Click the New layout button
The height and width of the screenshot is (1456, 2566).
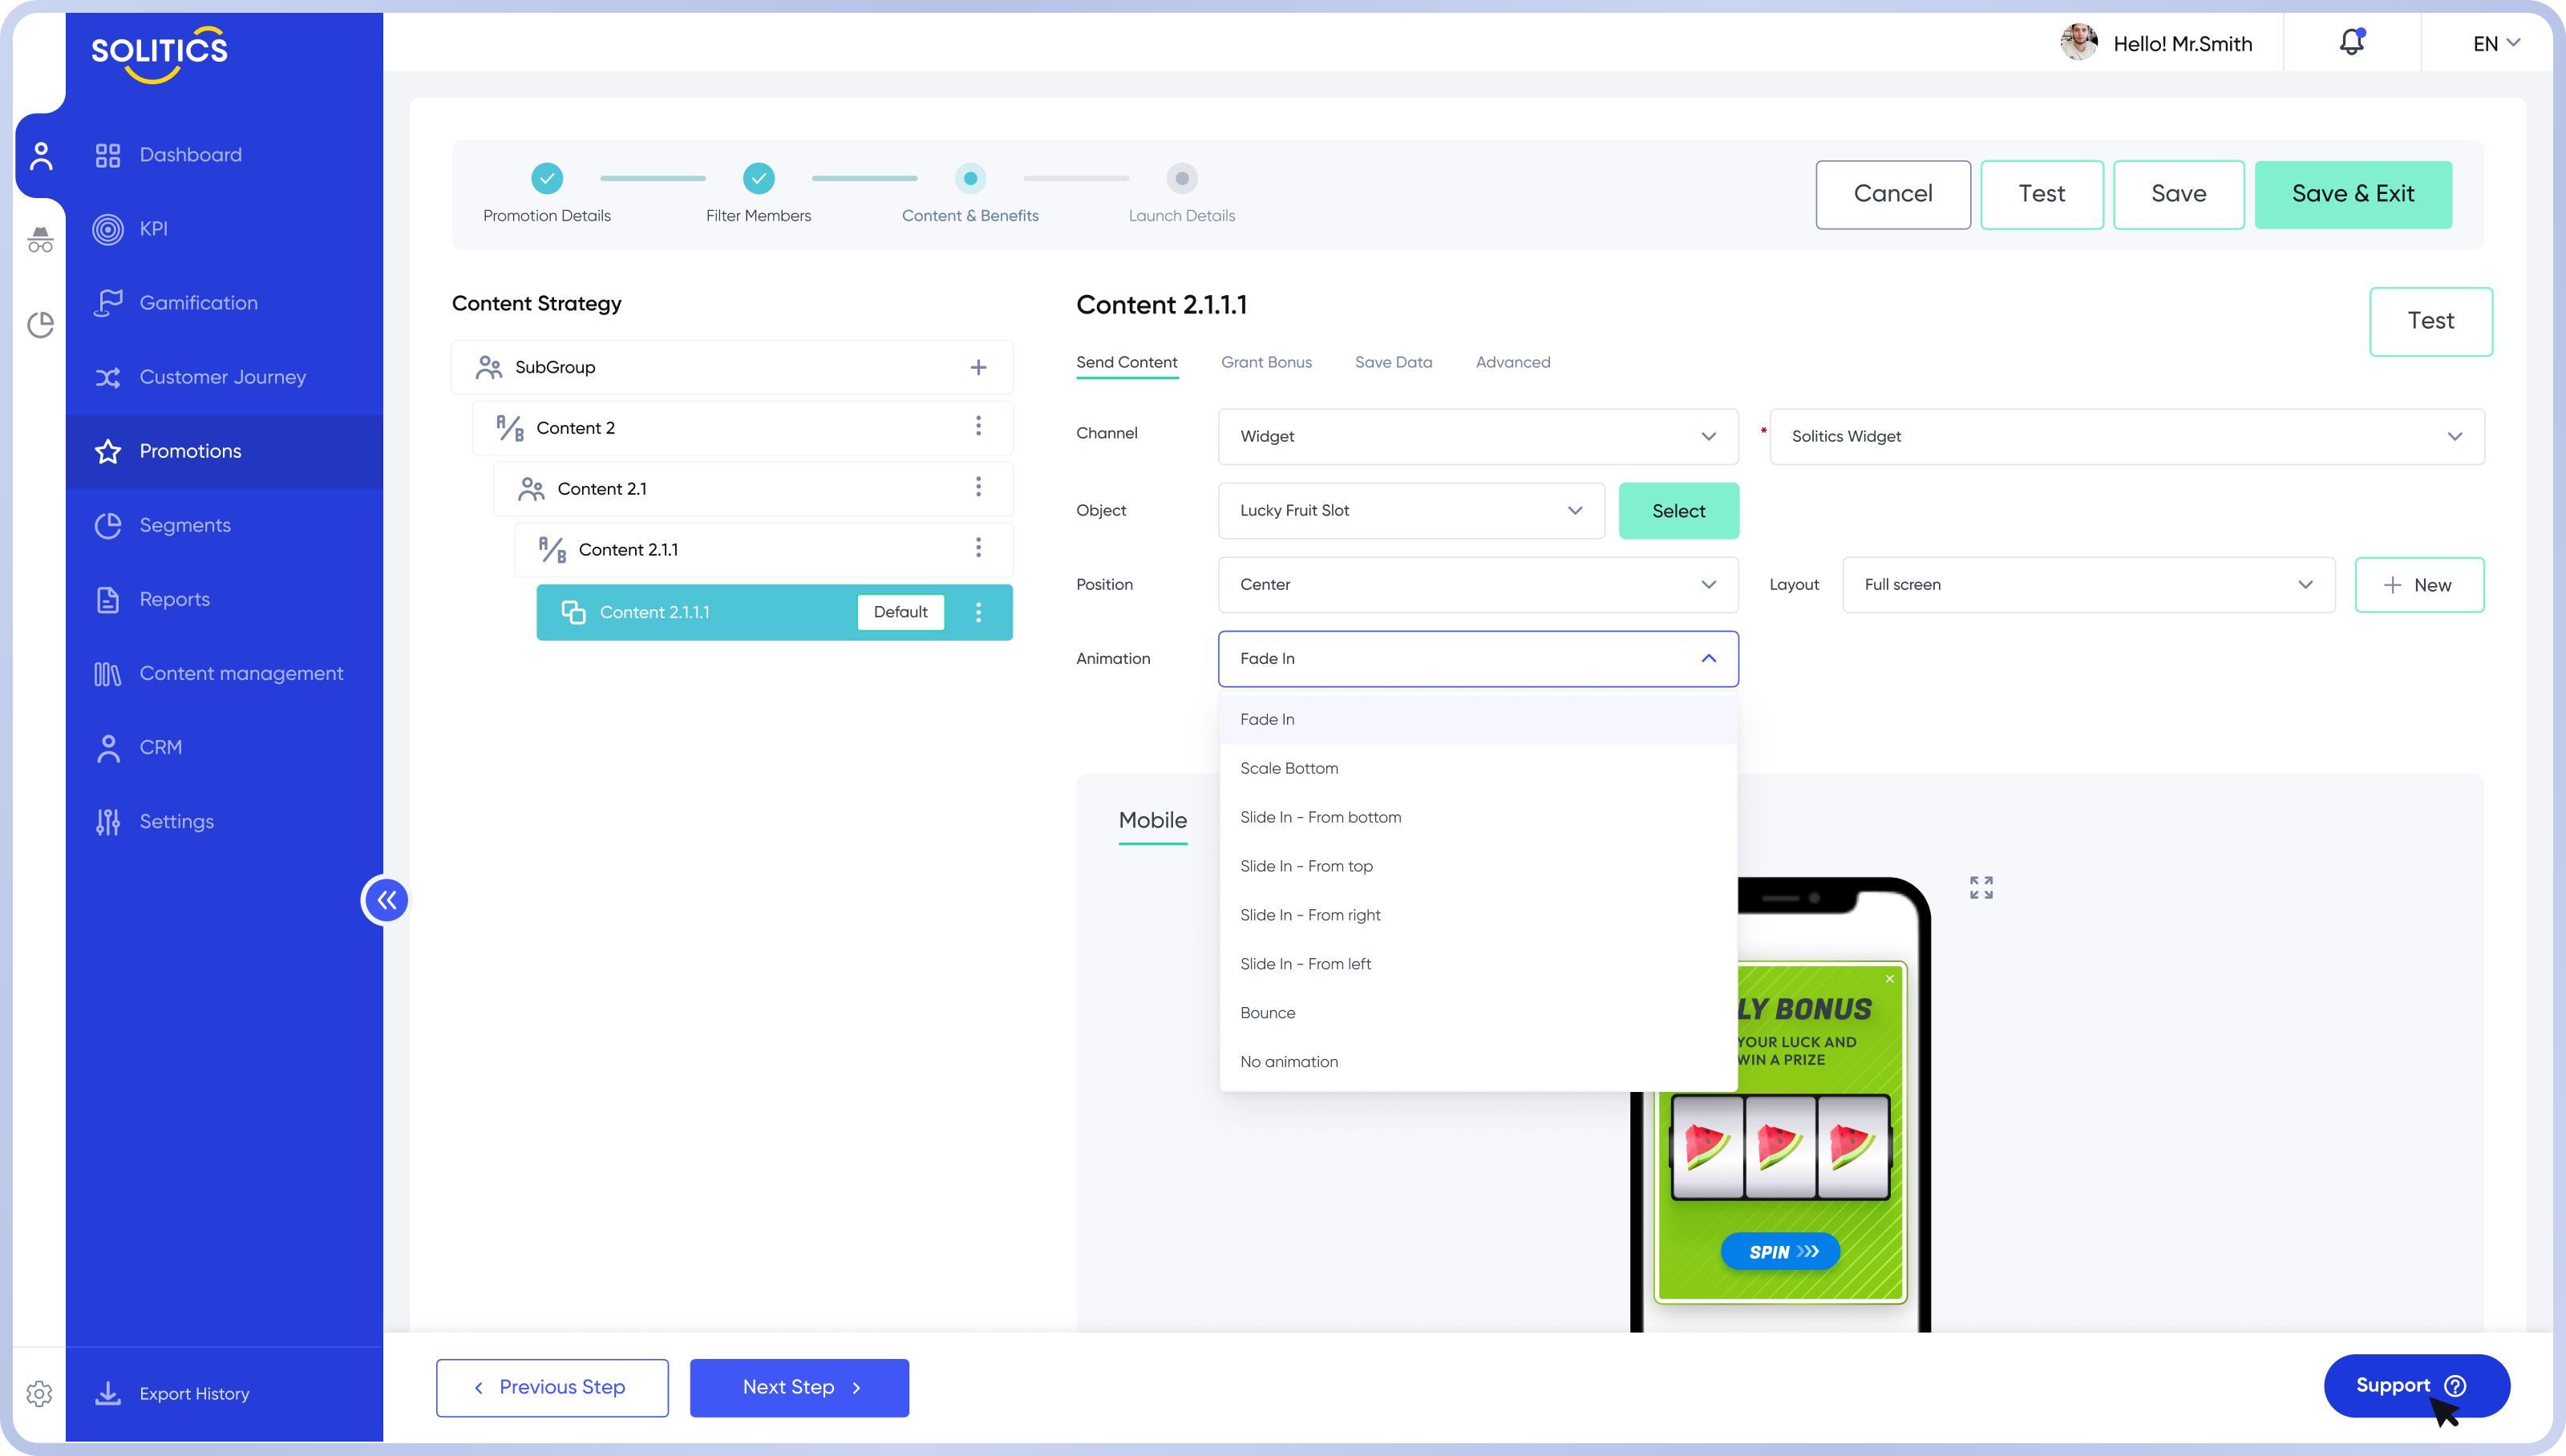2419,584
